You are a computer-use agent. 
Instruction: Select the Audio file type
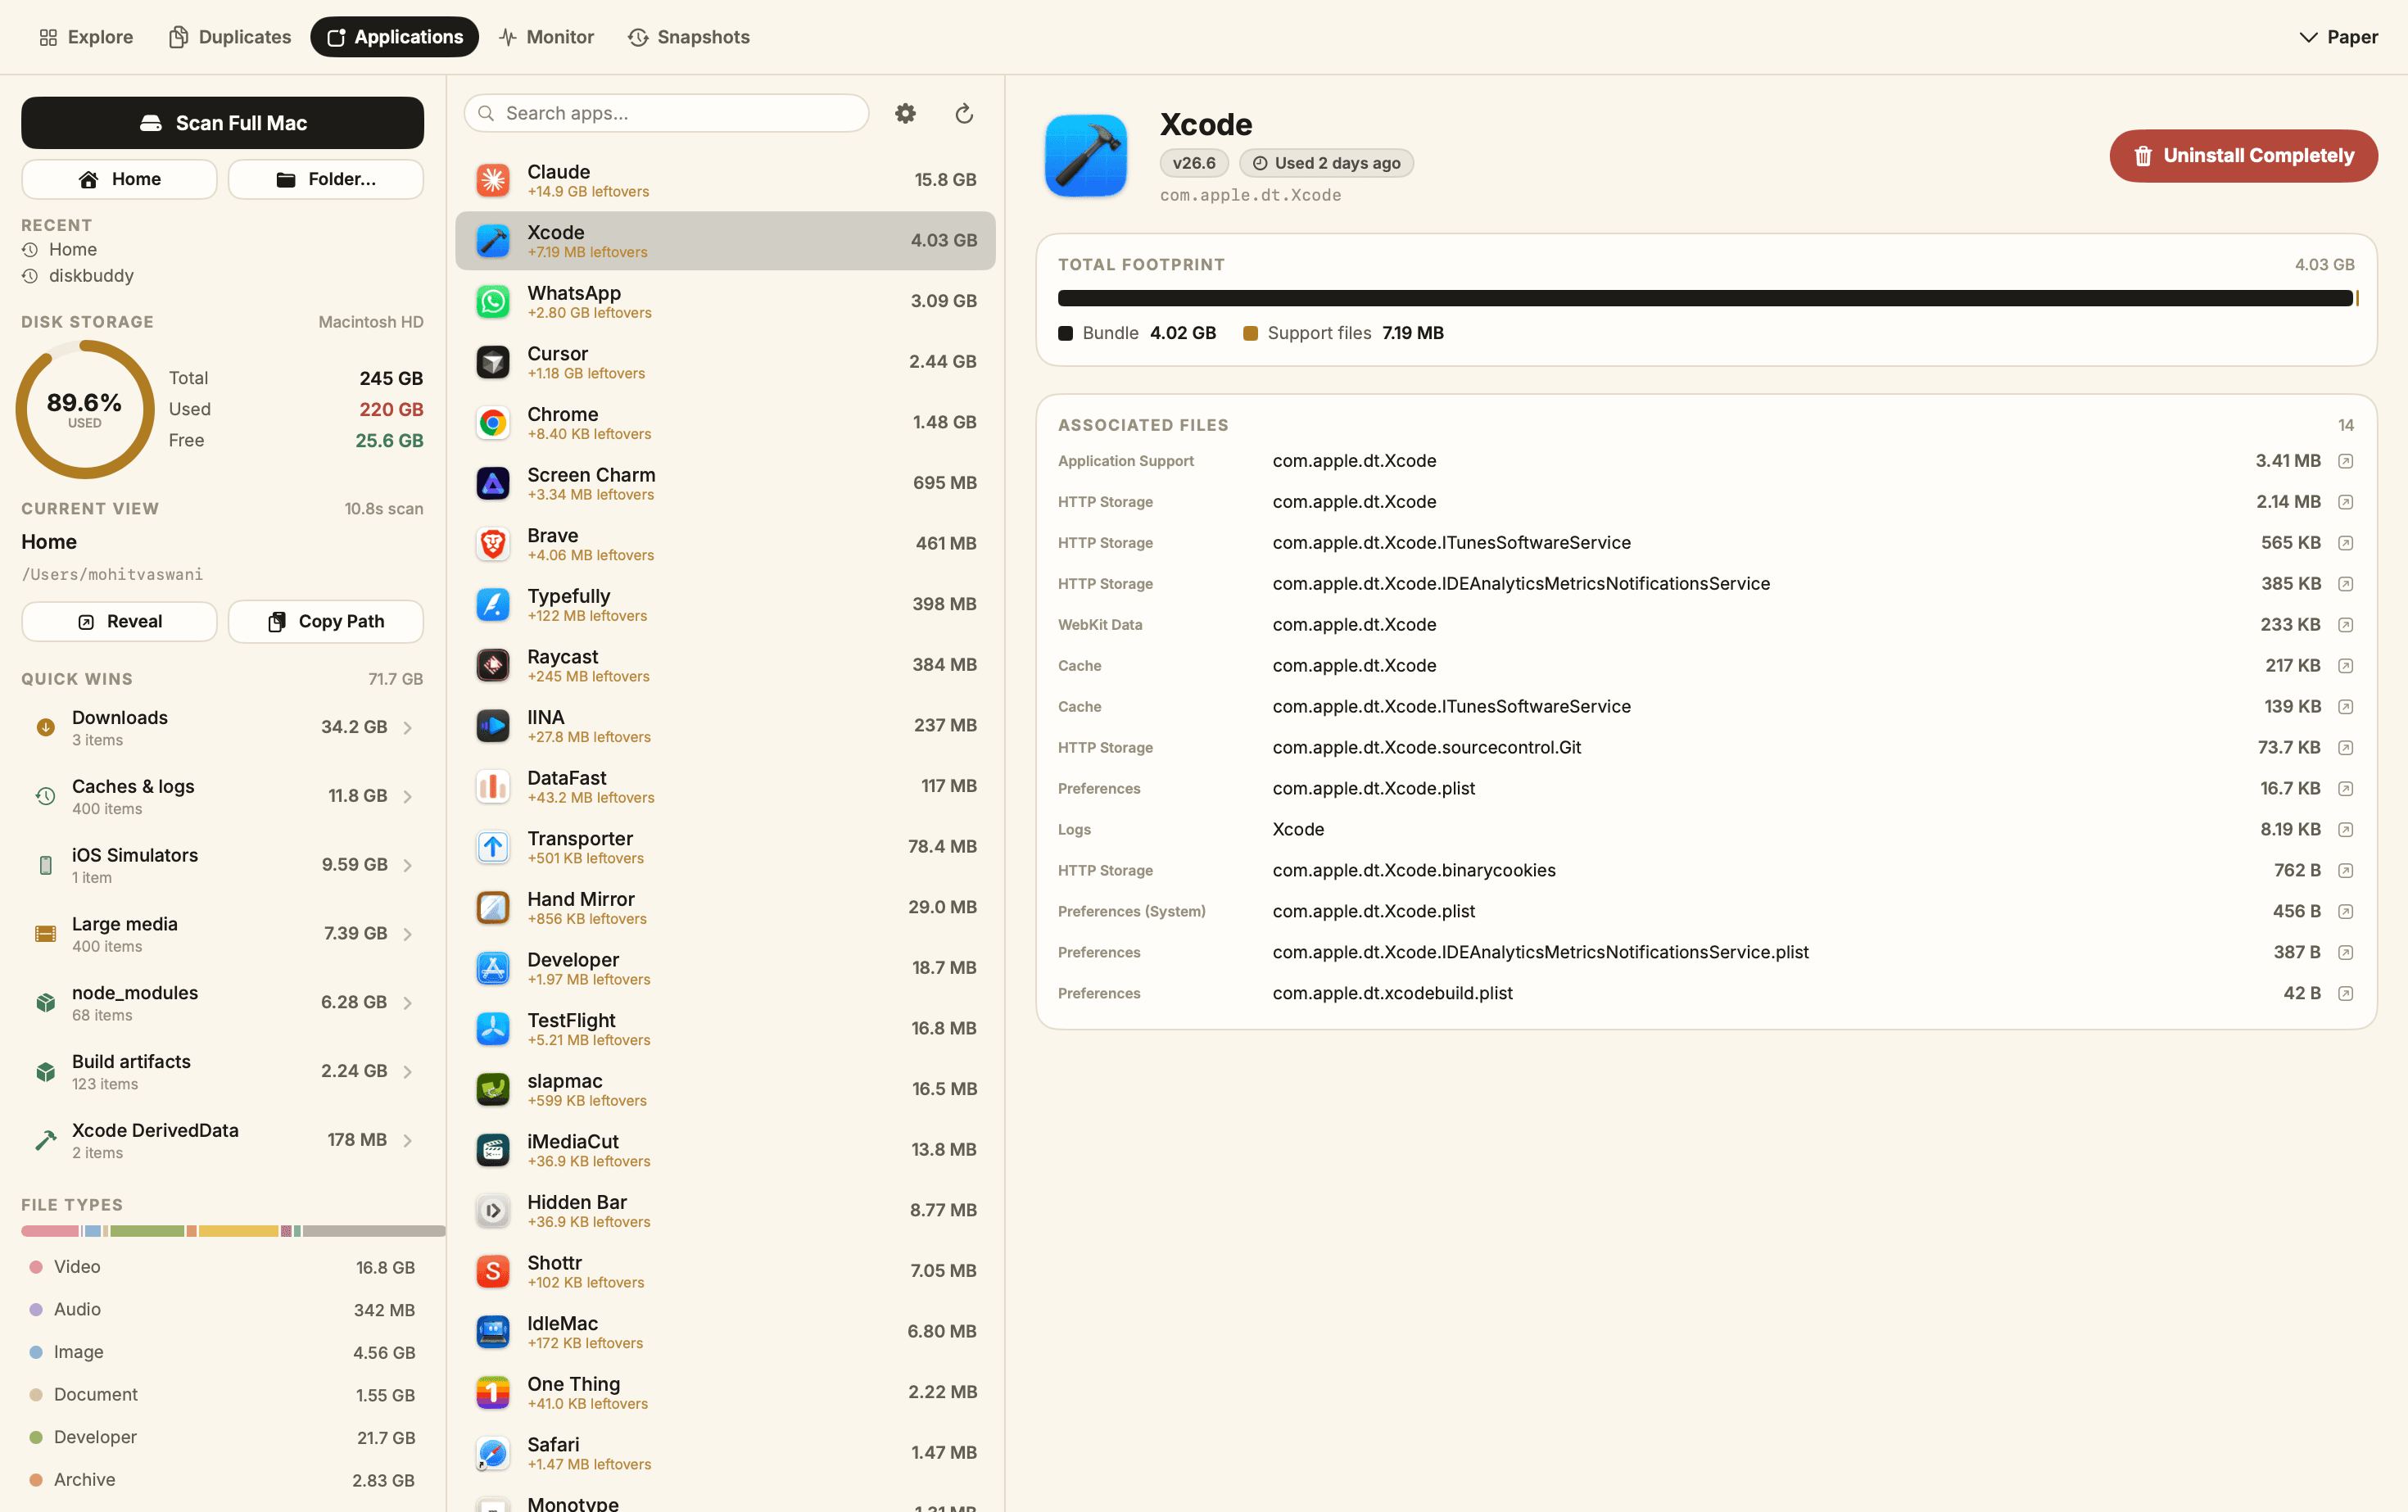222,1310
